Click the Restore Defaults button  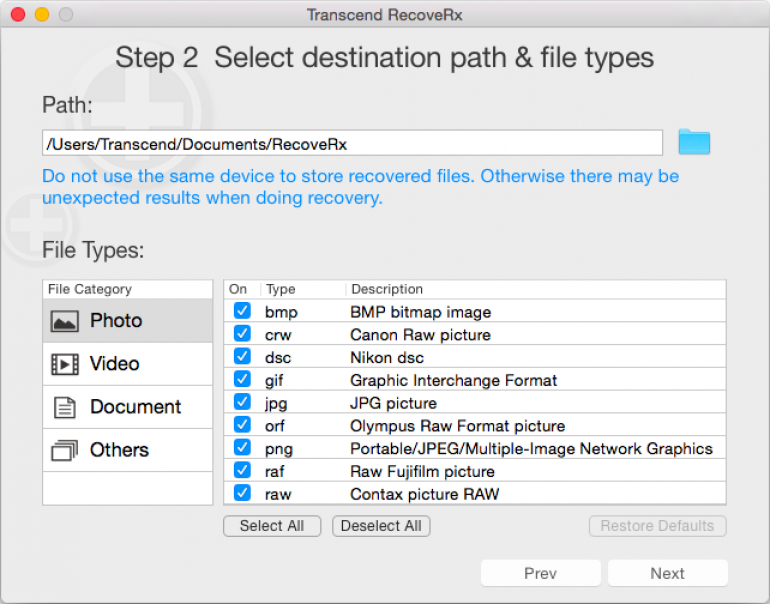657,526
